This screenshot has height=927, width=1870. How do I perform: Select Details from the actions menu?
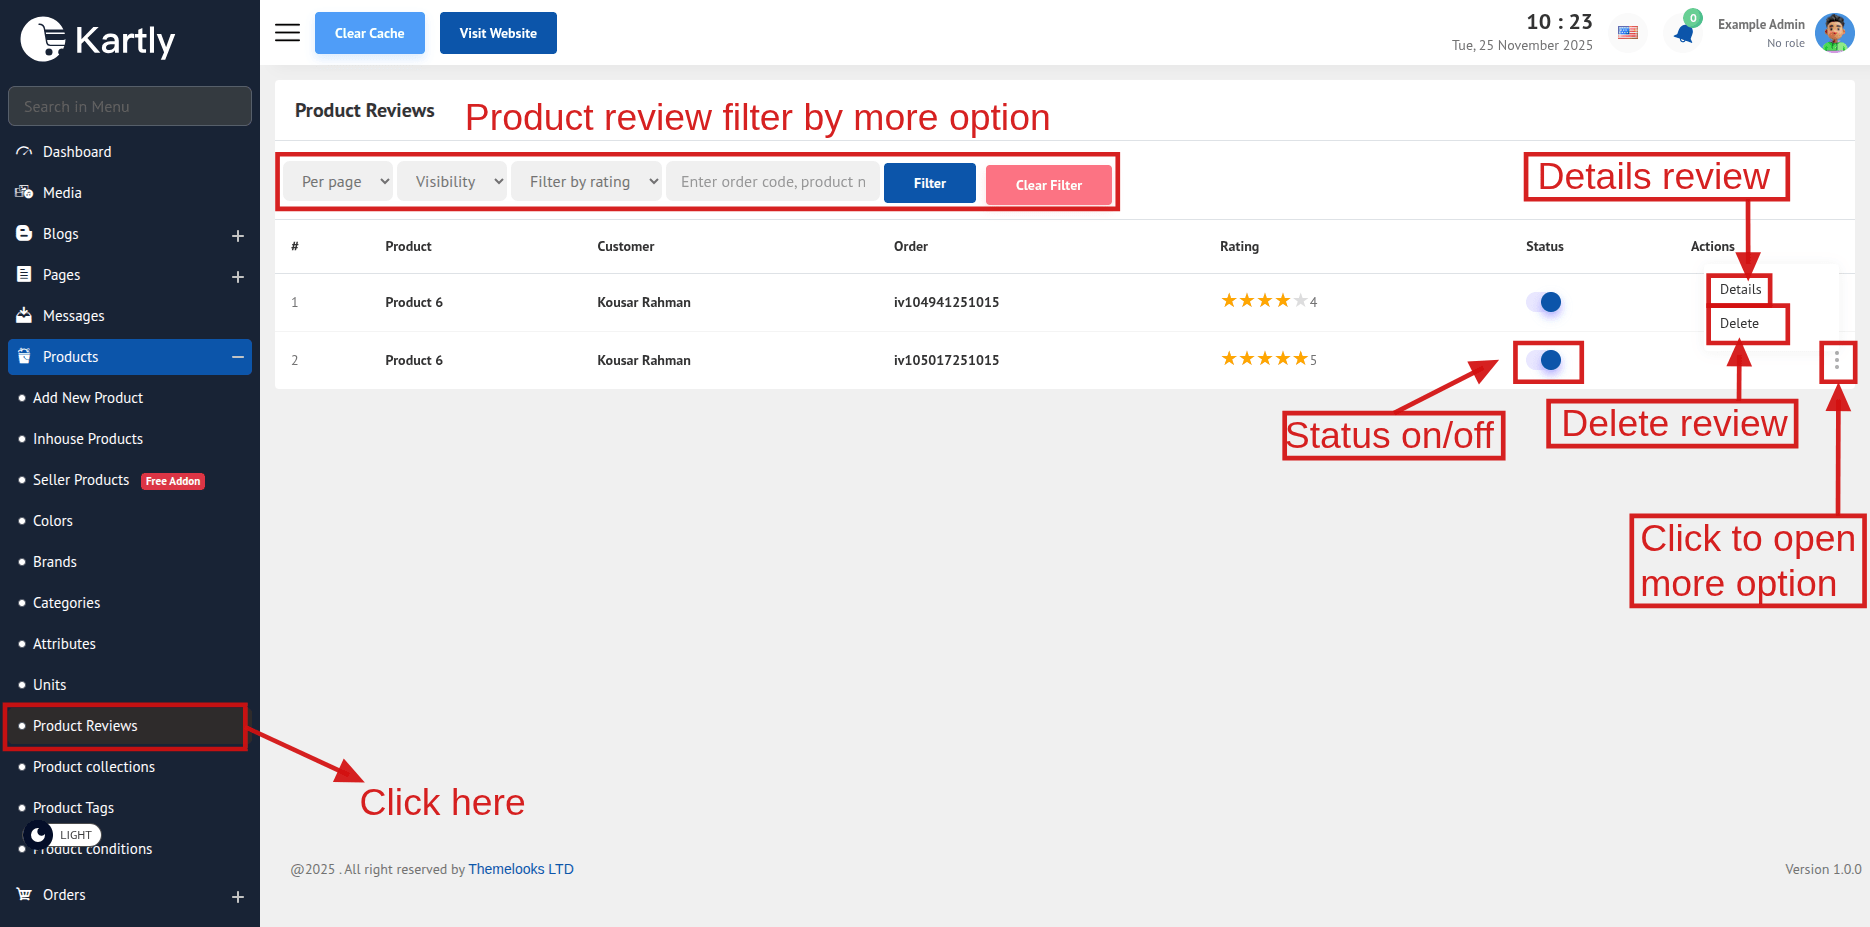click(1740, 290)
